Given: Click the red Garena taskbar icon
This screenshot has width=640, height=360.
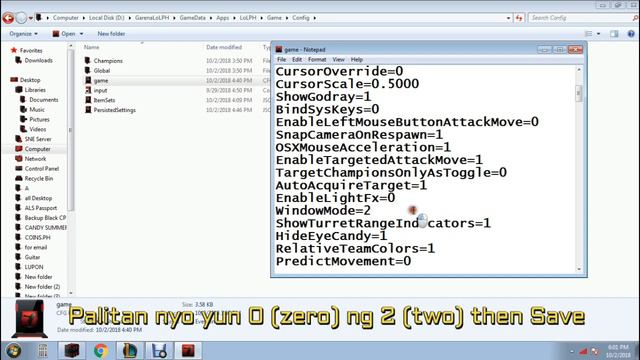Looking at the screenshot, I should click(188, 351).
